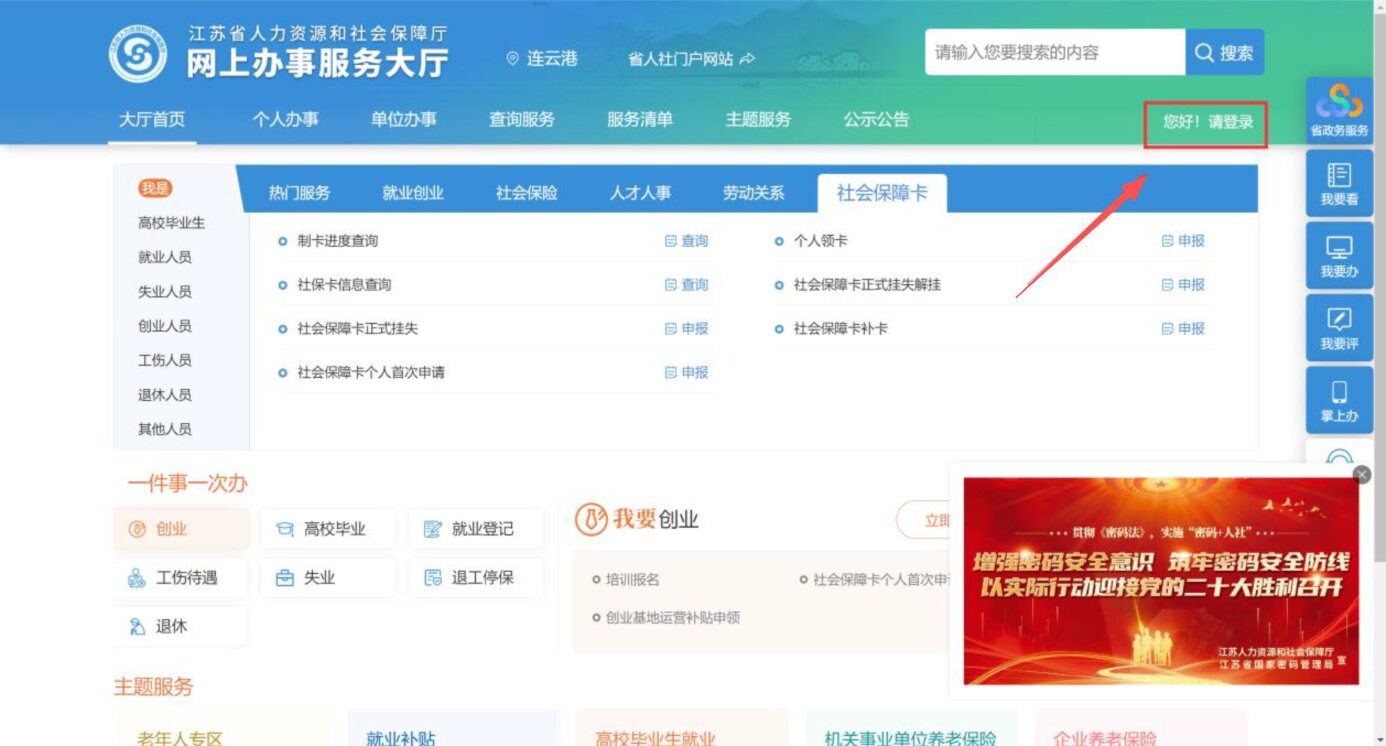
Task: Open the 我要看 sidebar icon
Action: 1339,183
